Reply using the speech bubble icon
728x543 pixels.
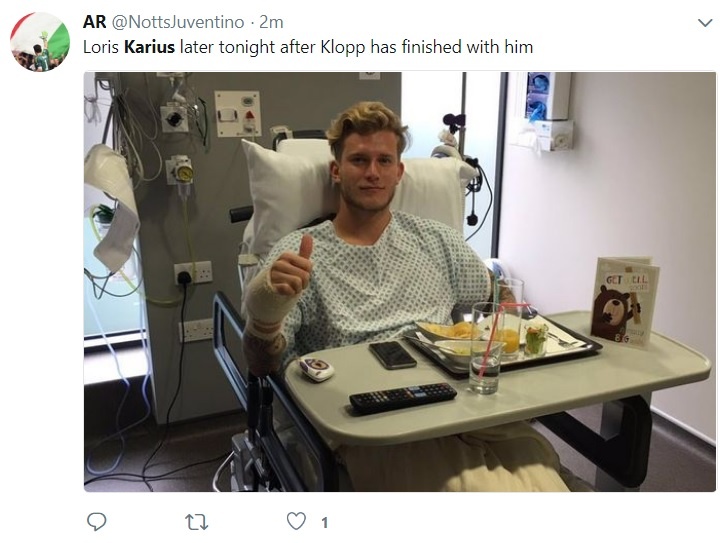[97, 522]
